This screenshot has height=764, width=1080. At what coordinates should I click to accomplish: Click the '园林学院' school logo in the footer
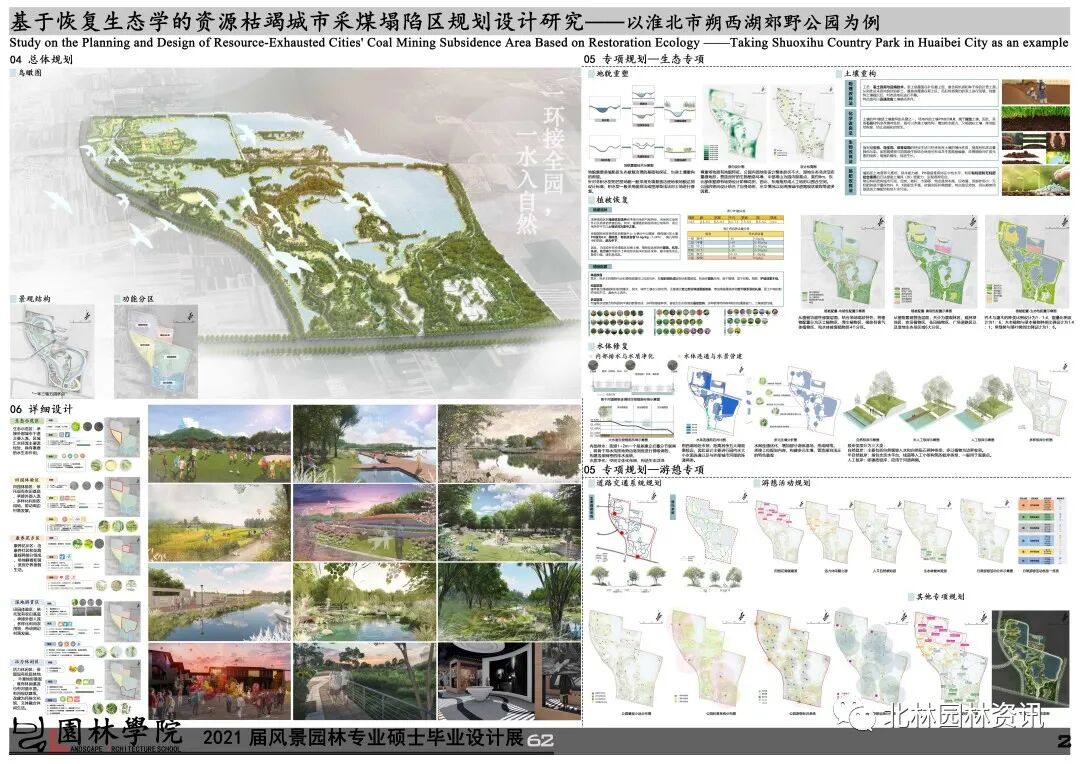[x=96, y=736]
